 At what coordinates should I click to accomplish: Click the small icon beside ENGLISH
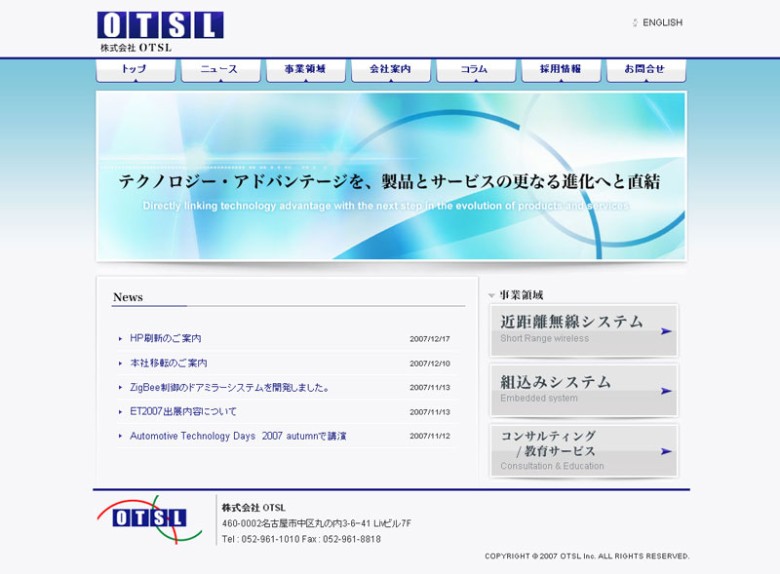(635, 23)
